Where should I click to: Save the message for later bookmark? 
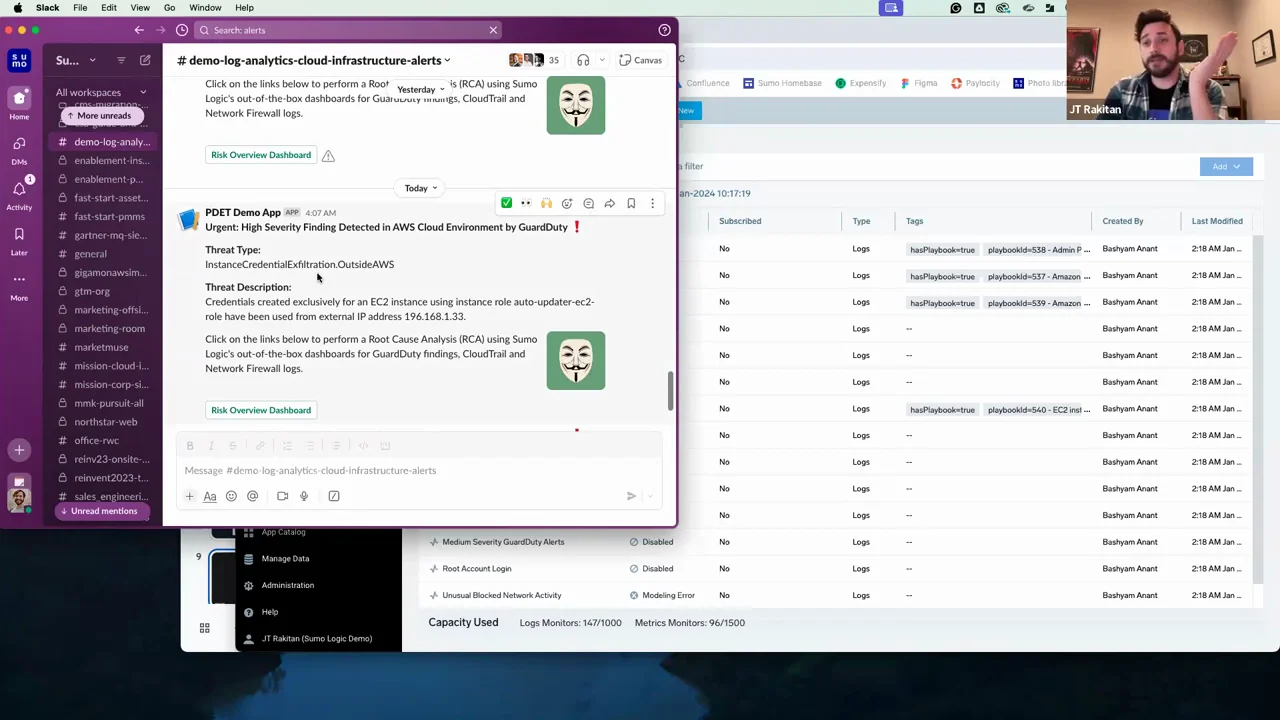coord(631,204)
